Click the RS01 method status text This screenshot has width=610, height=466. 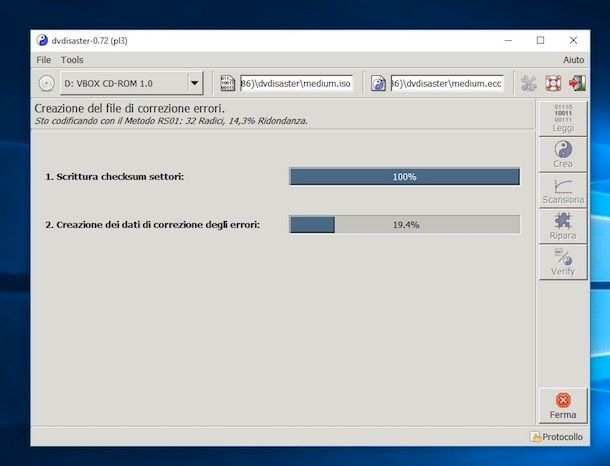tap(171, 121)
